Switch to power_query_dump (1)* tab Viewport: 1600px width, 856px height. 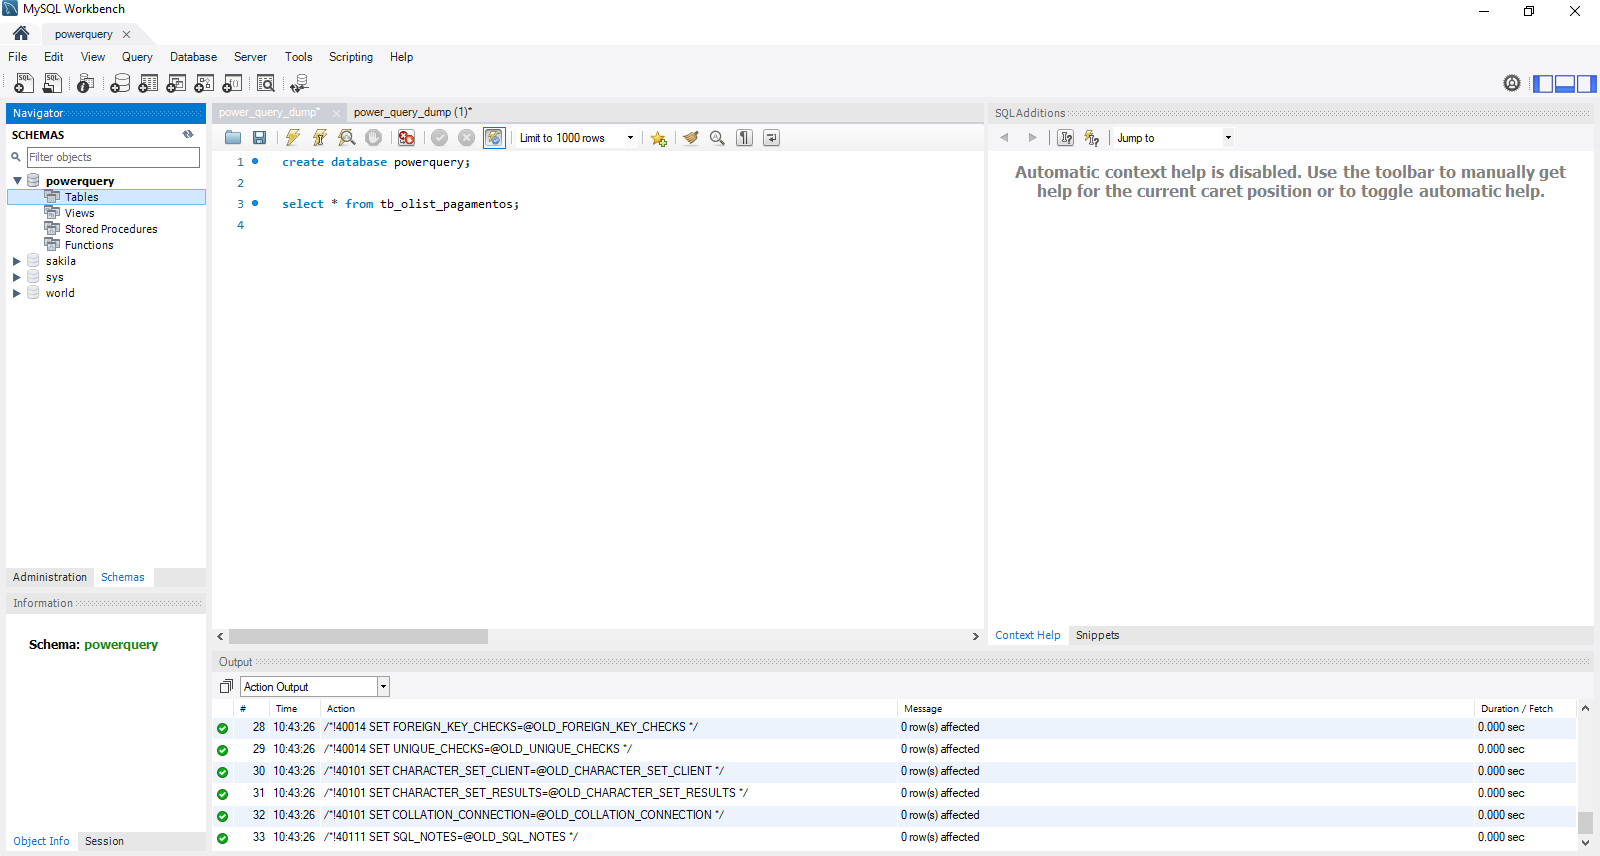click(412, 112)
